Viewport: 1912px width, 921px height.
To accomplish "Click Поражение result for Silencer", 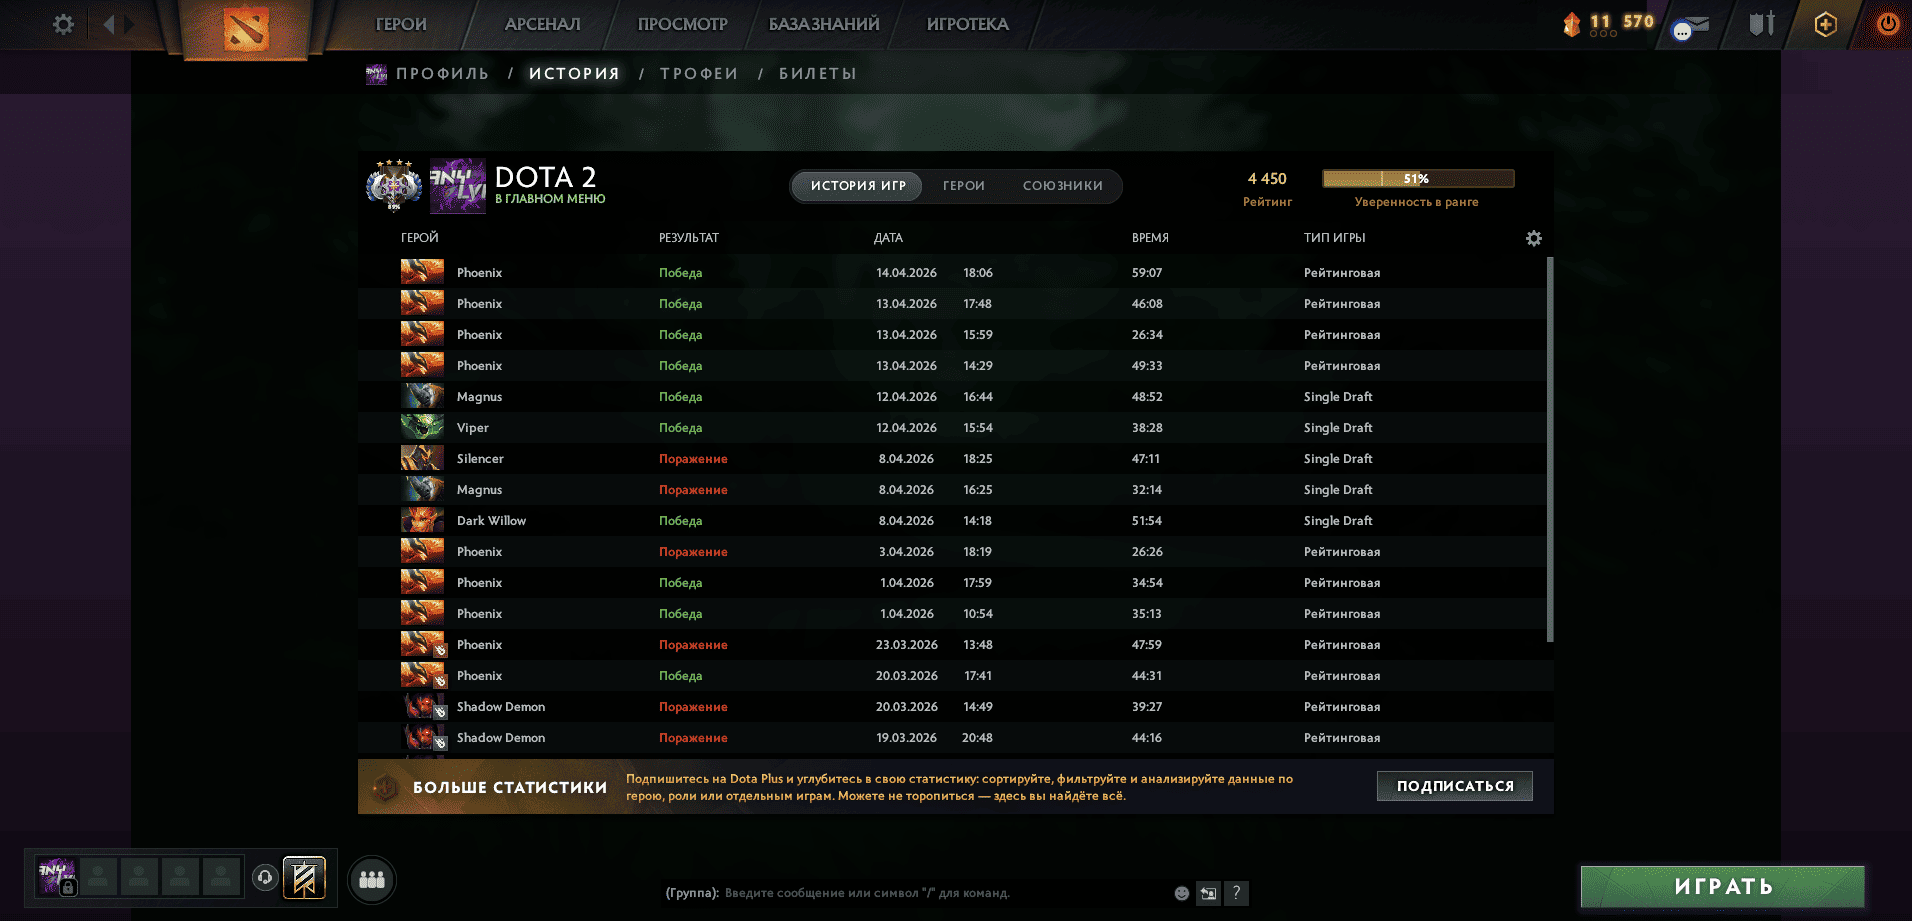I will tap(693, 459).
